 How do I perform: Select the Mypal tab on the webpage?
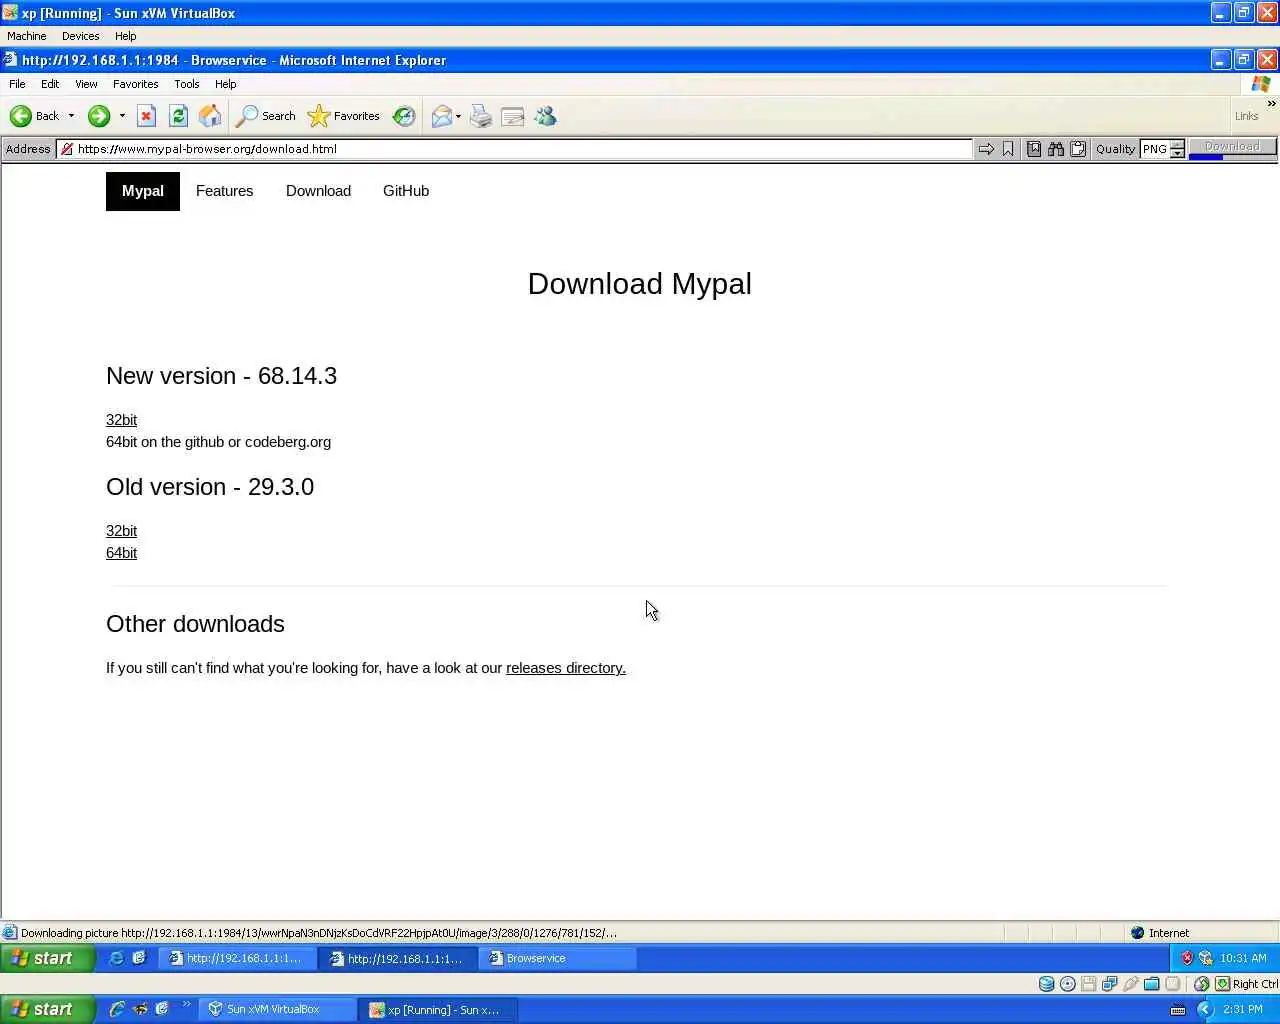[143, 191]
